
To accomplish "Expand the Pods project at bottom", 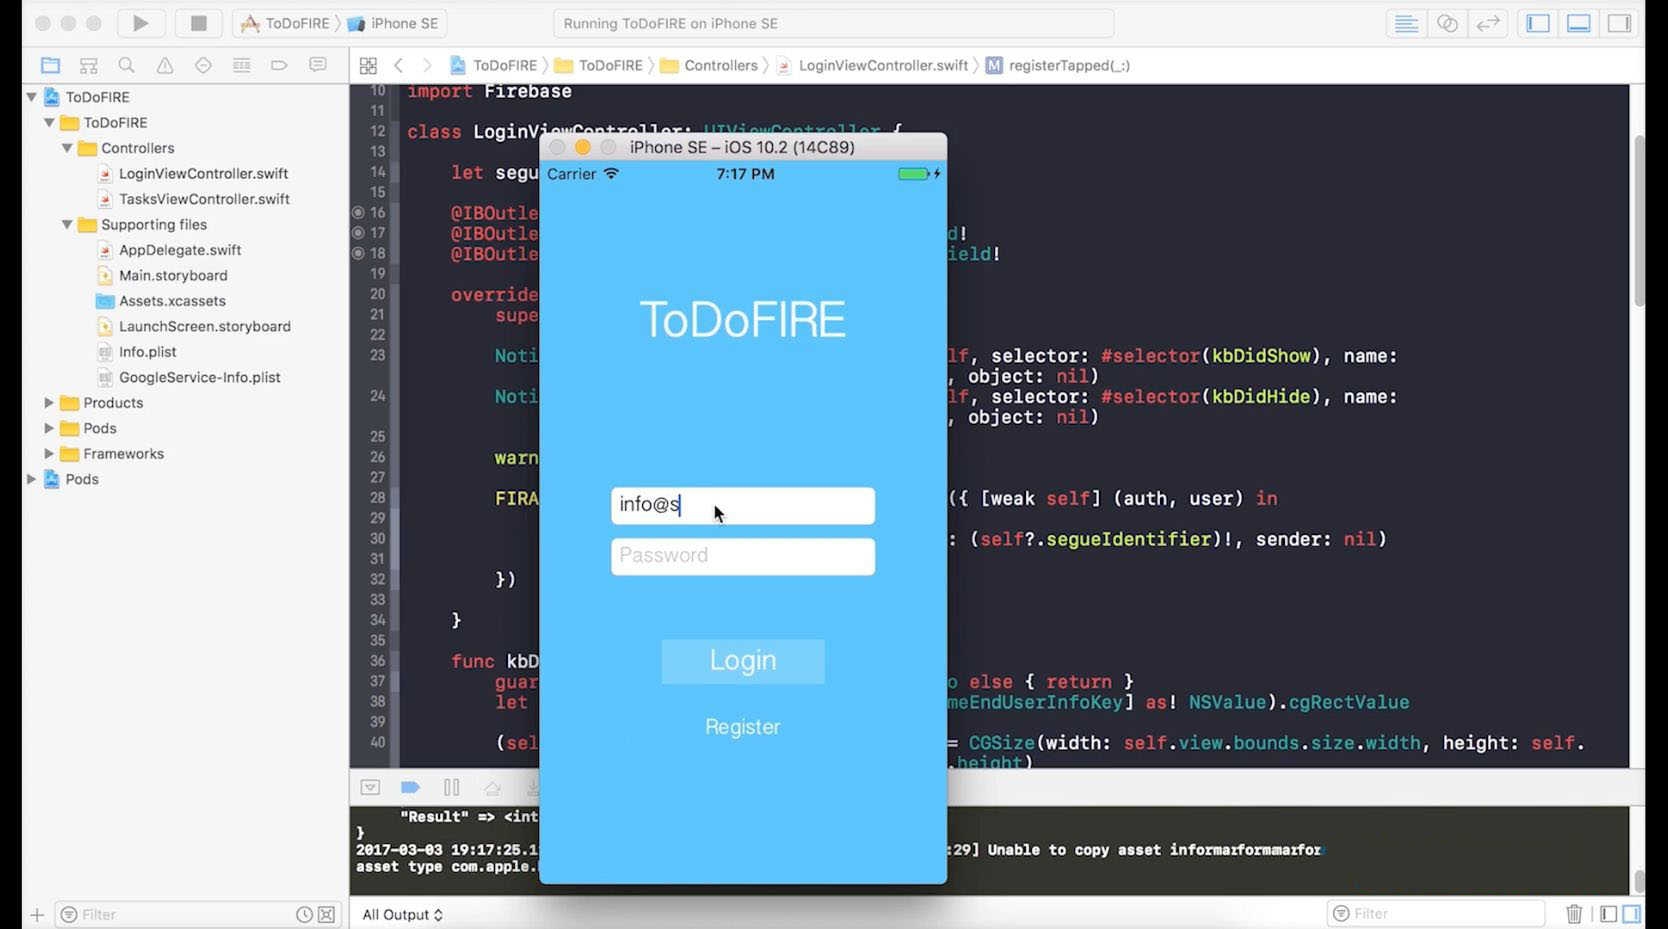I will (x=31, y=479).
